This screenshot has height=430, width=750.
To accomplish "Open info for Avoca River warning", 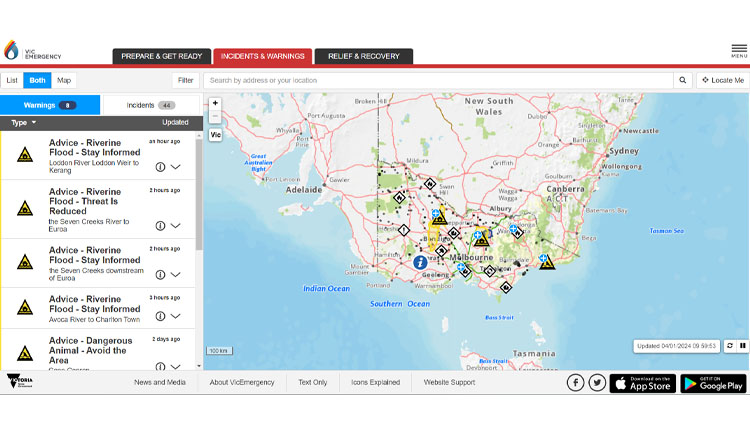I will tap(160, 316).
